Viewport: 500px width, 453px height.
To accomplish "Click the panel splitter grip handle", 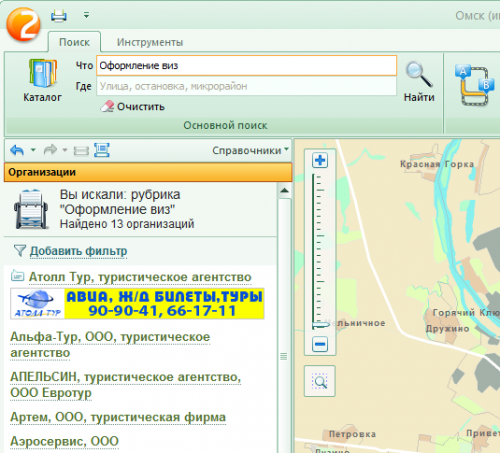I will (x=284, y=357).
